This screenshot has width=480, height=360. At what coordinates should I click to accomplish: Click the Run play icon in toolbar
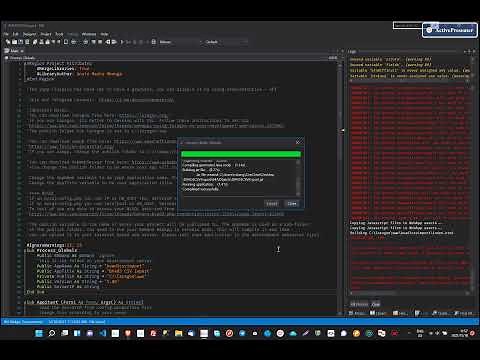(122, 42)
